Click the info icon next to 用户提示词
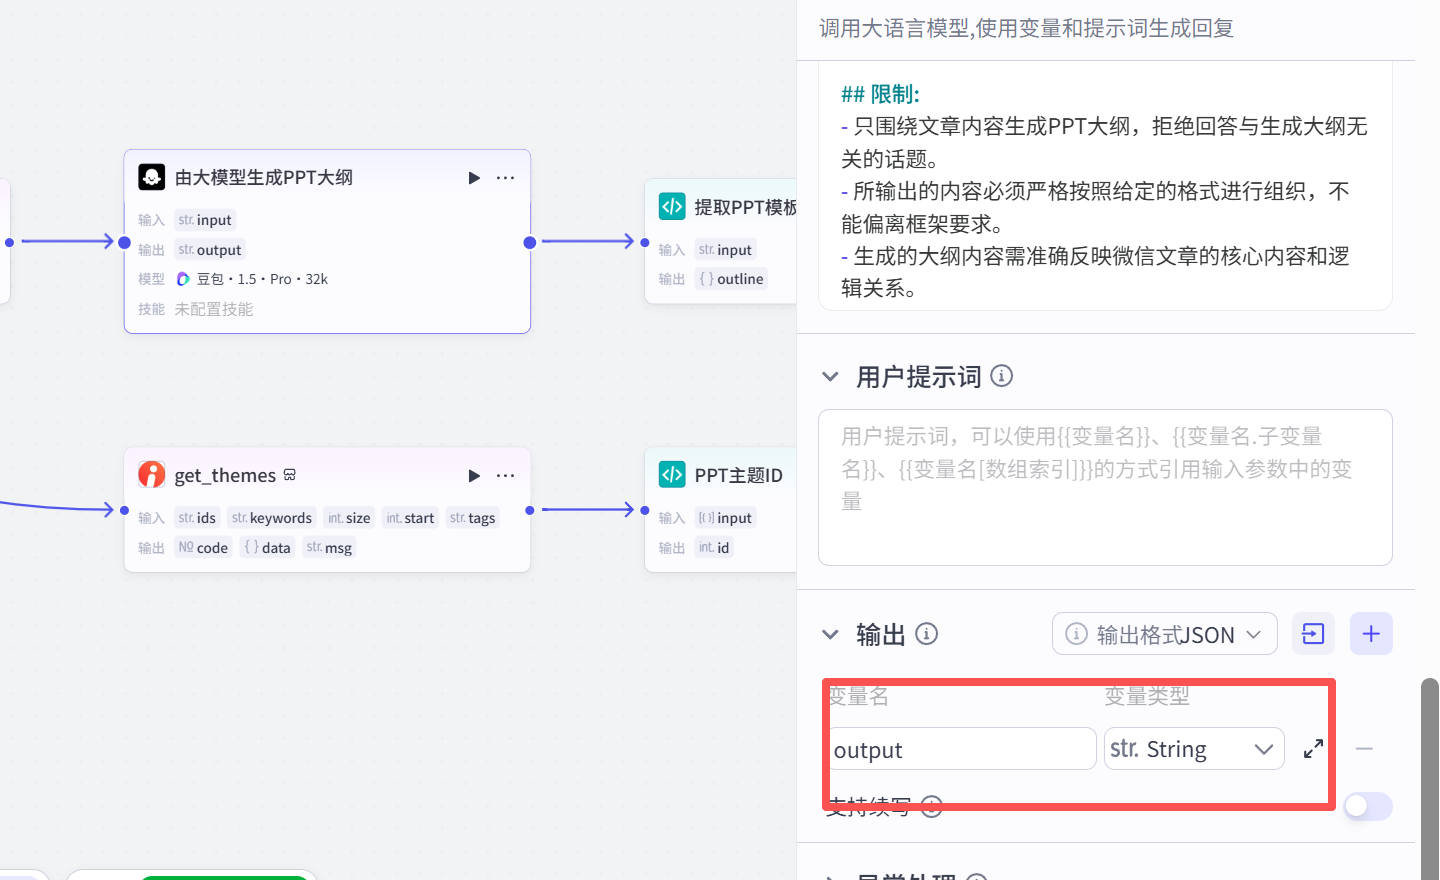This screenshot has width=1440, height=880. 1001,376
